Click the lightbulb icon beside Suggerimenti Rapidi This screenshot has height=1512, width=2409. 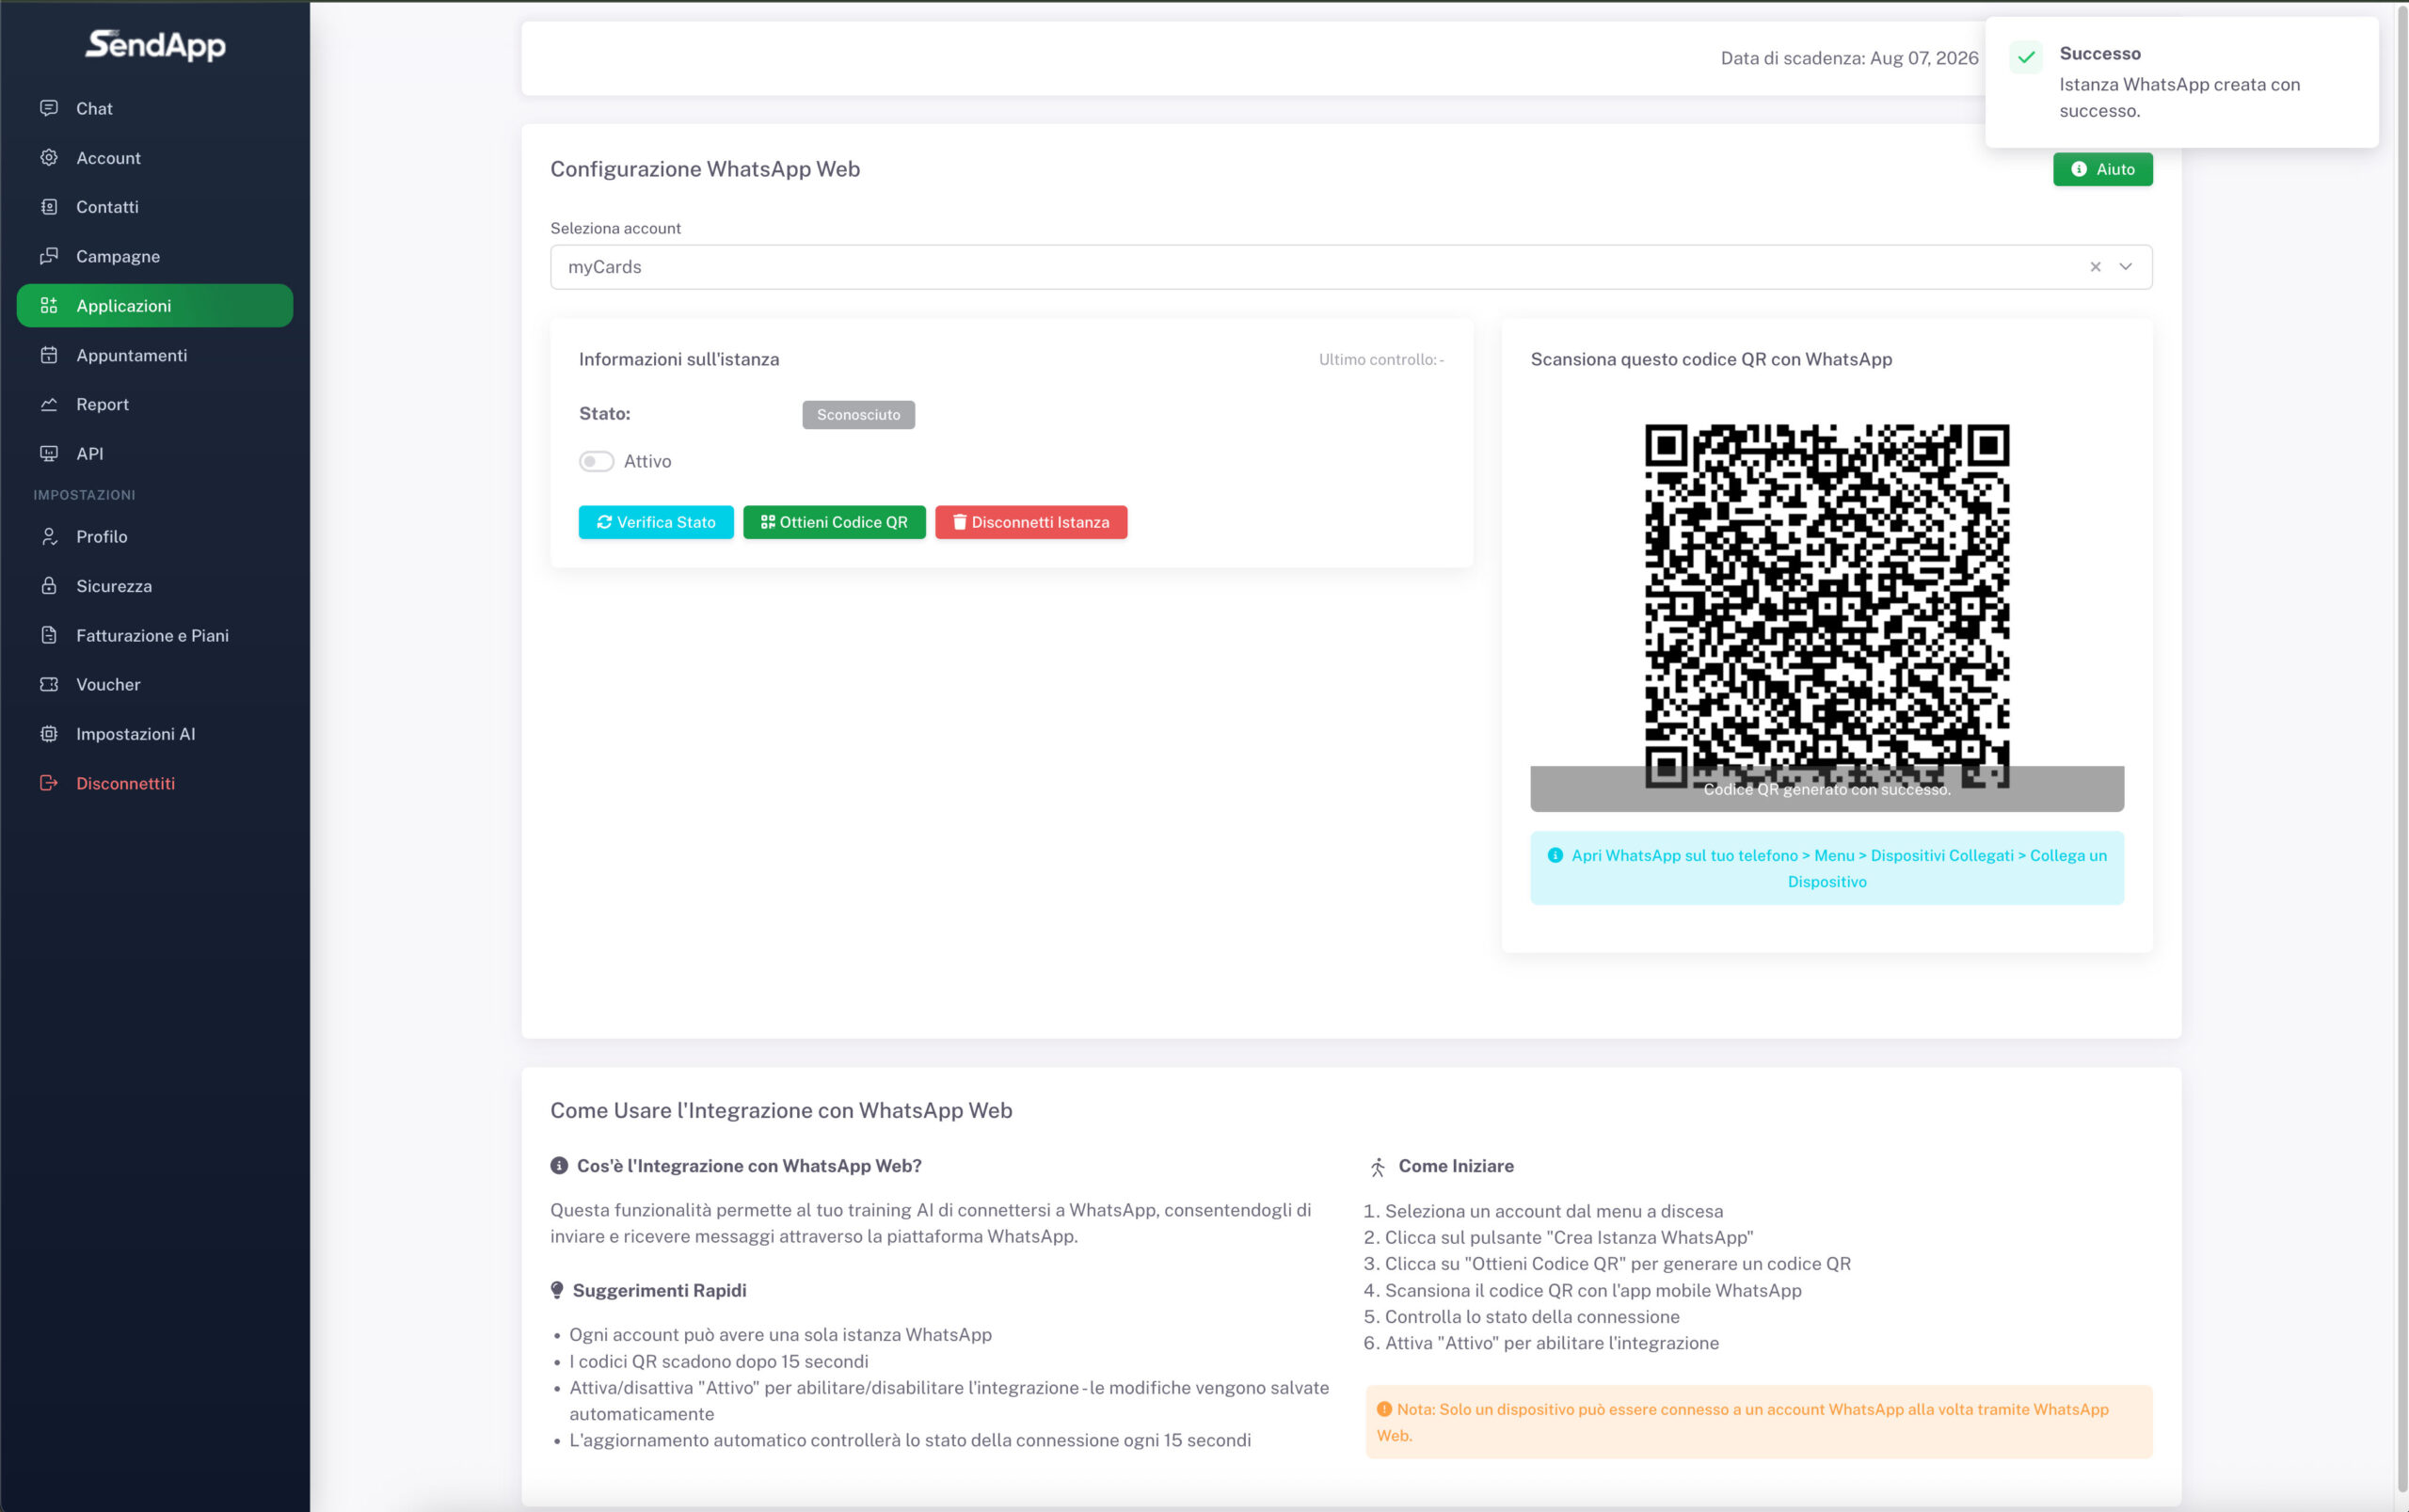[x=557, y=1291]
